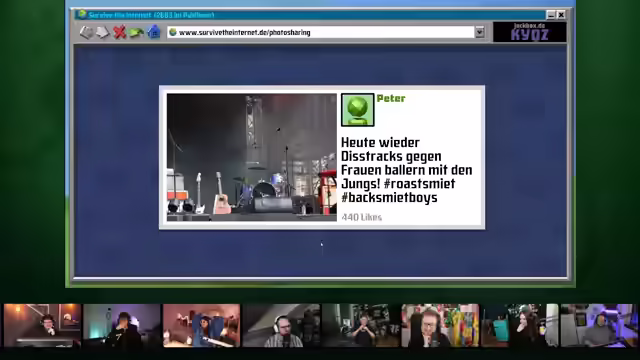Click Peter's green avatar icon

[x=358, y=110]
